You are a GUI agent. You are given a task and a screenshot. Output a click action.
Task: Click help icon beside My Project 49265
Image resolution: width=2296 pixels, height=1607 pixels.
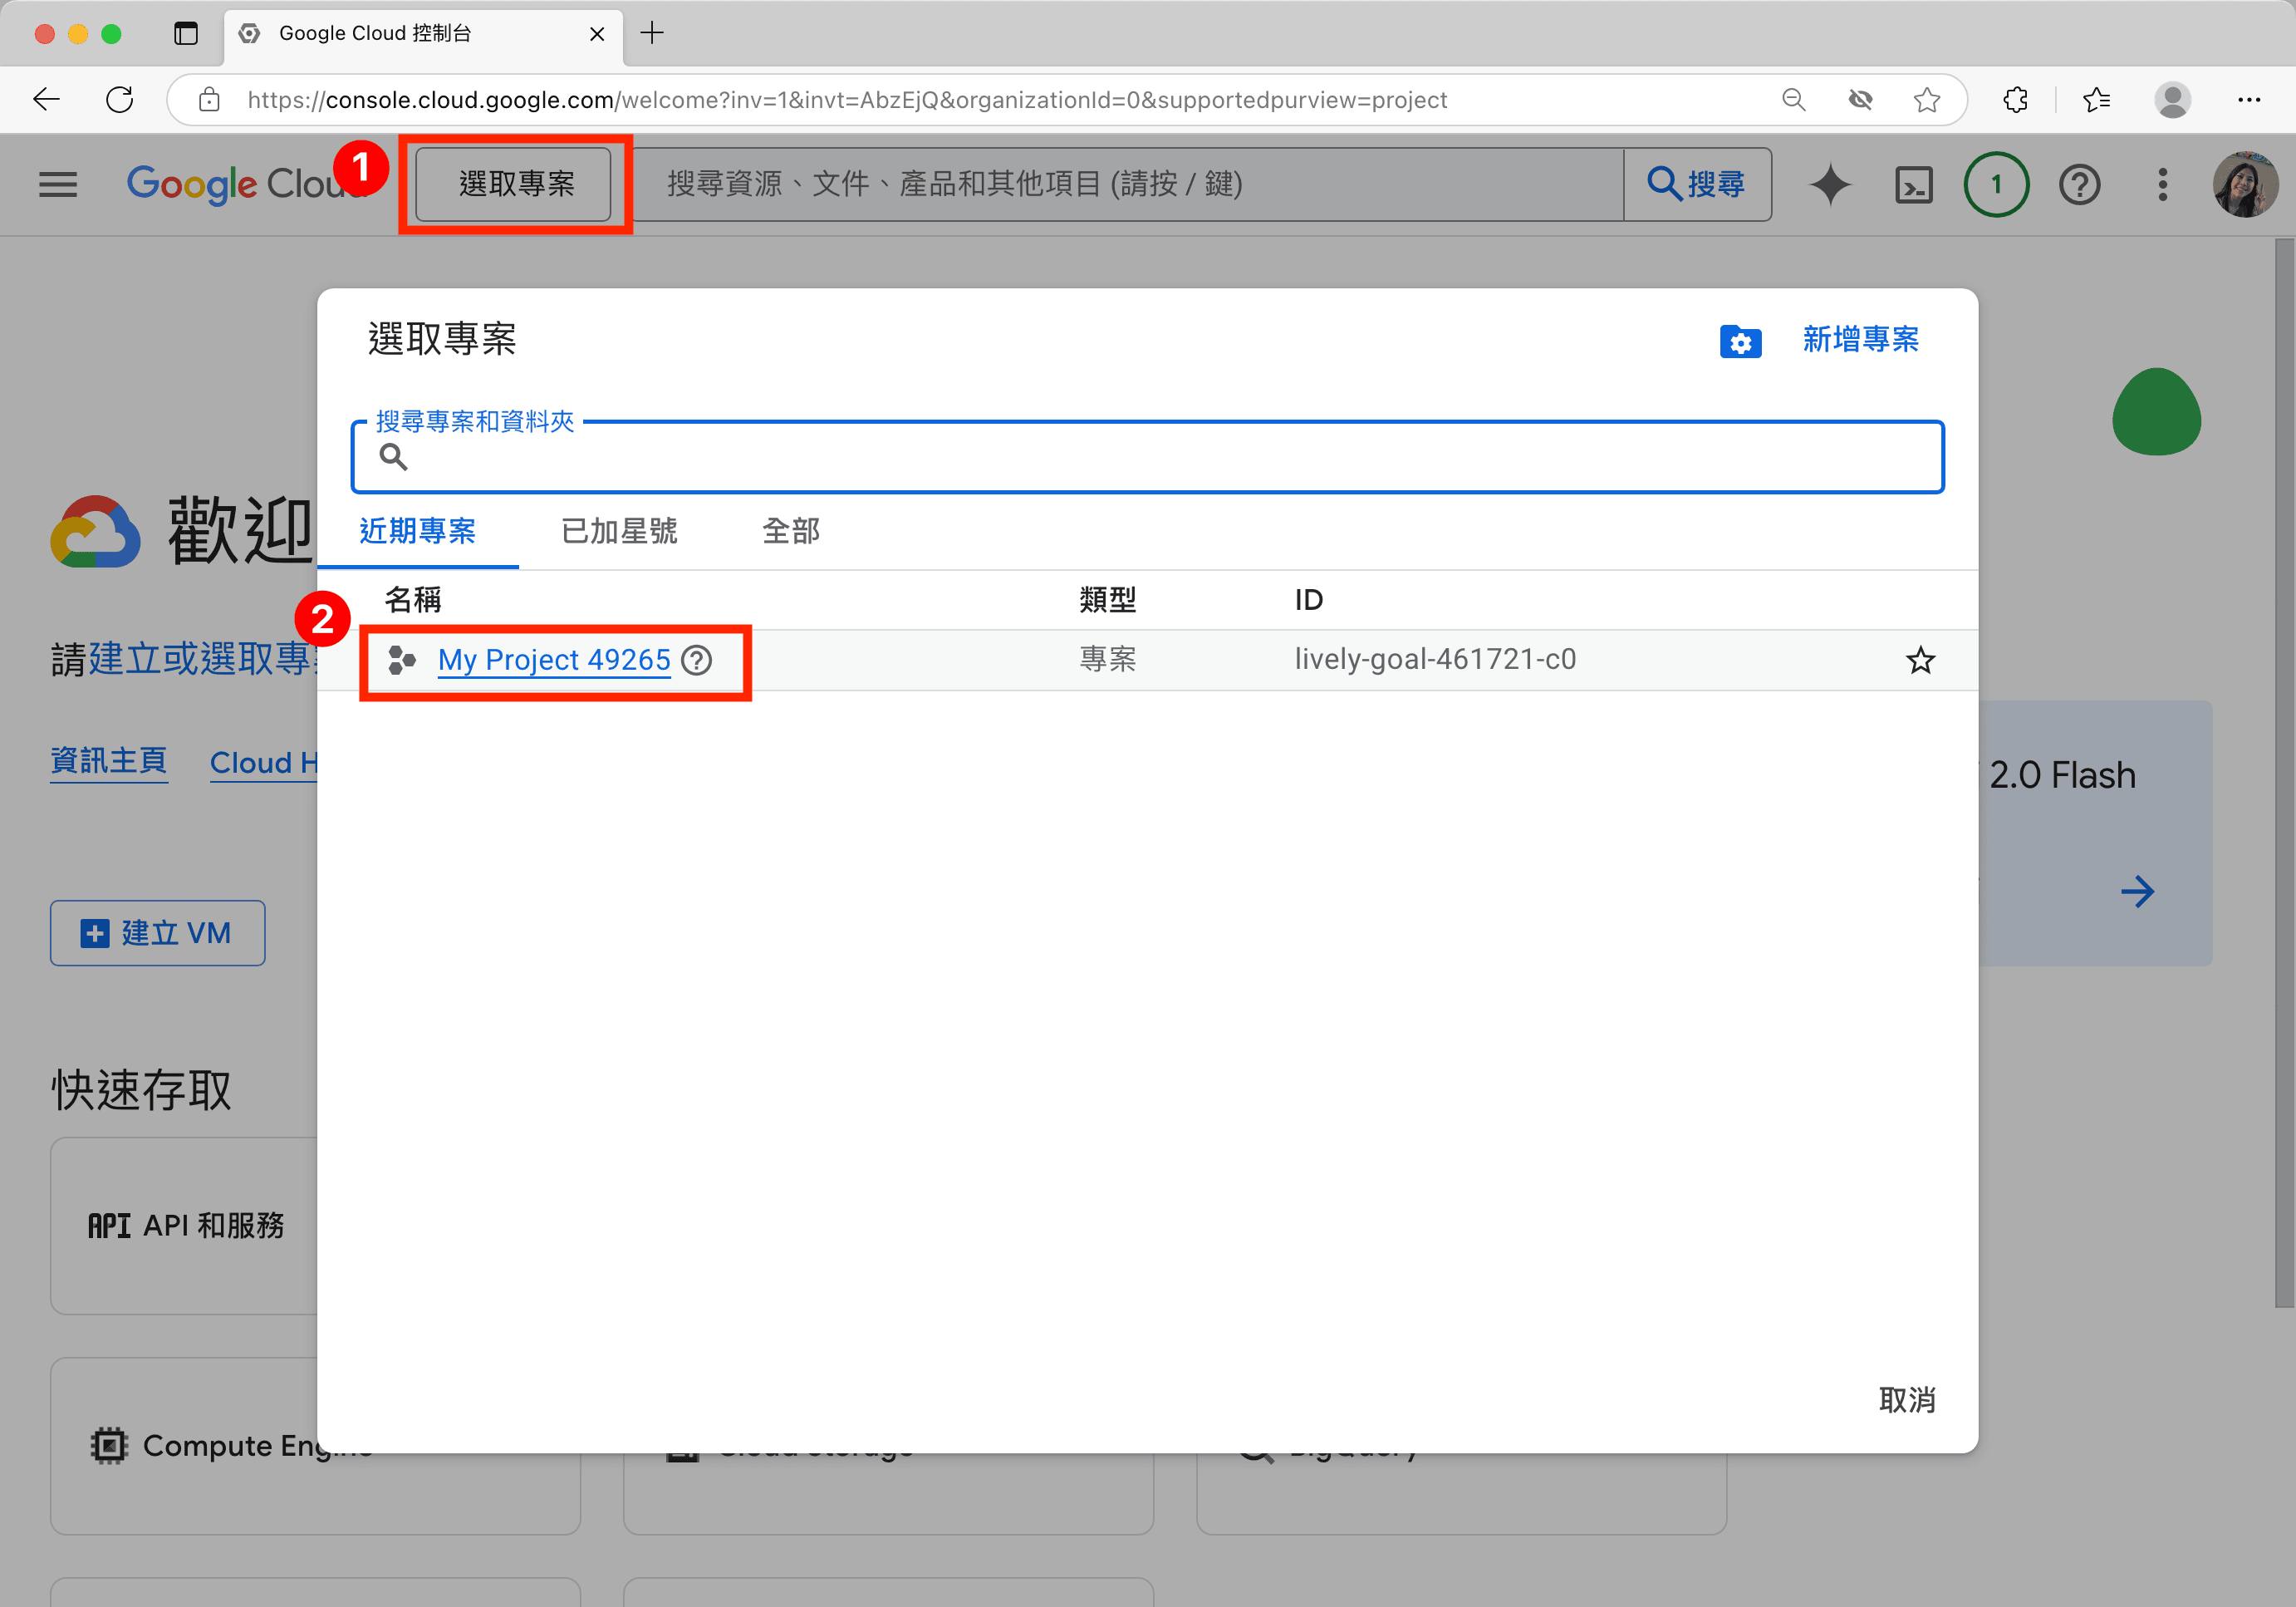pos(696,660)
